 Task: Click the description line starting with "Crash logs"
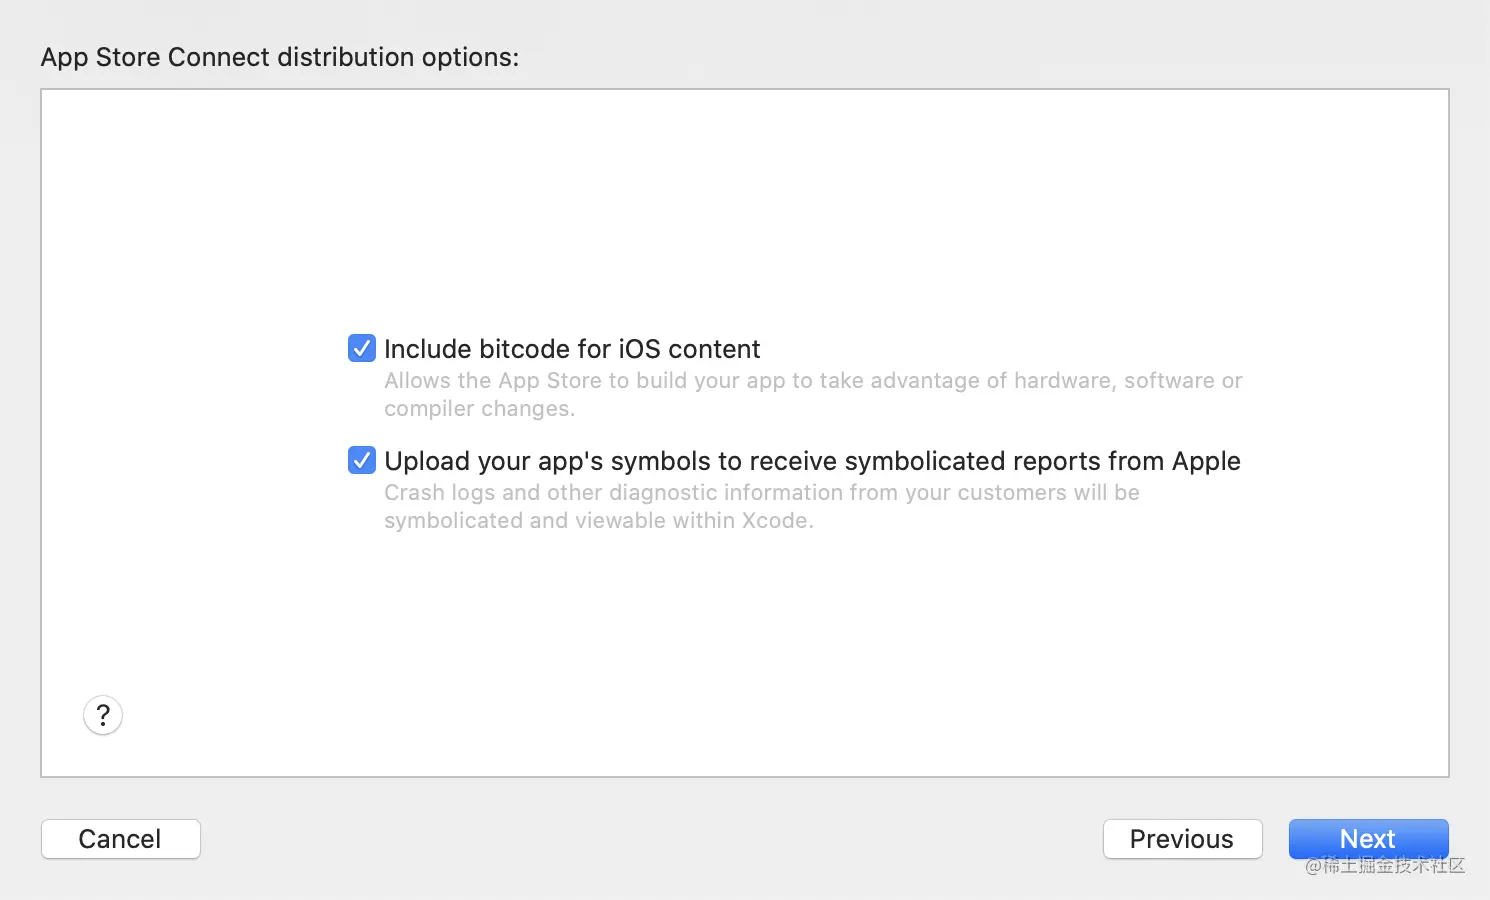pos(761,493)
